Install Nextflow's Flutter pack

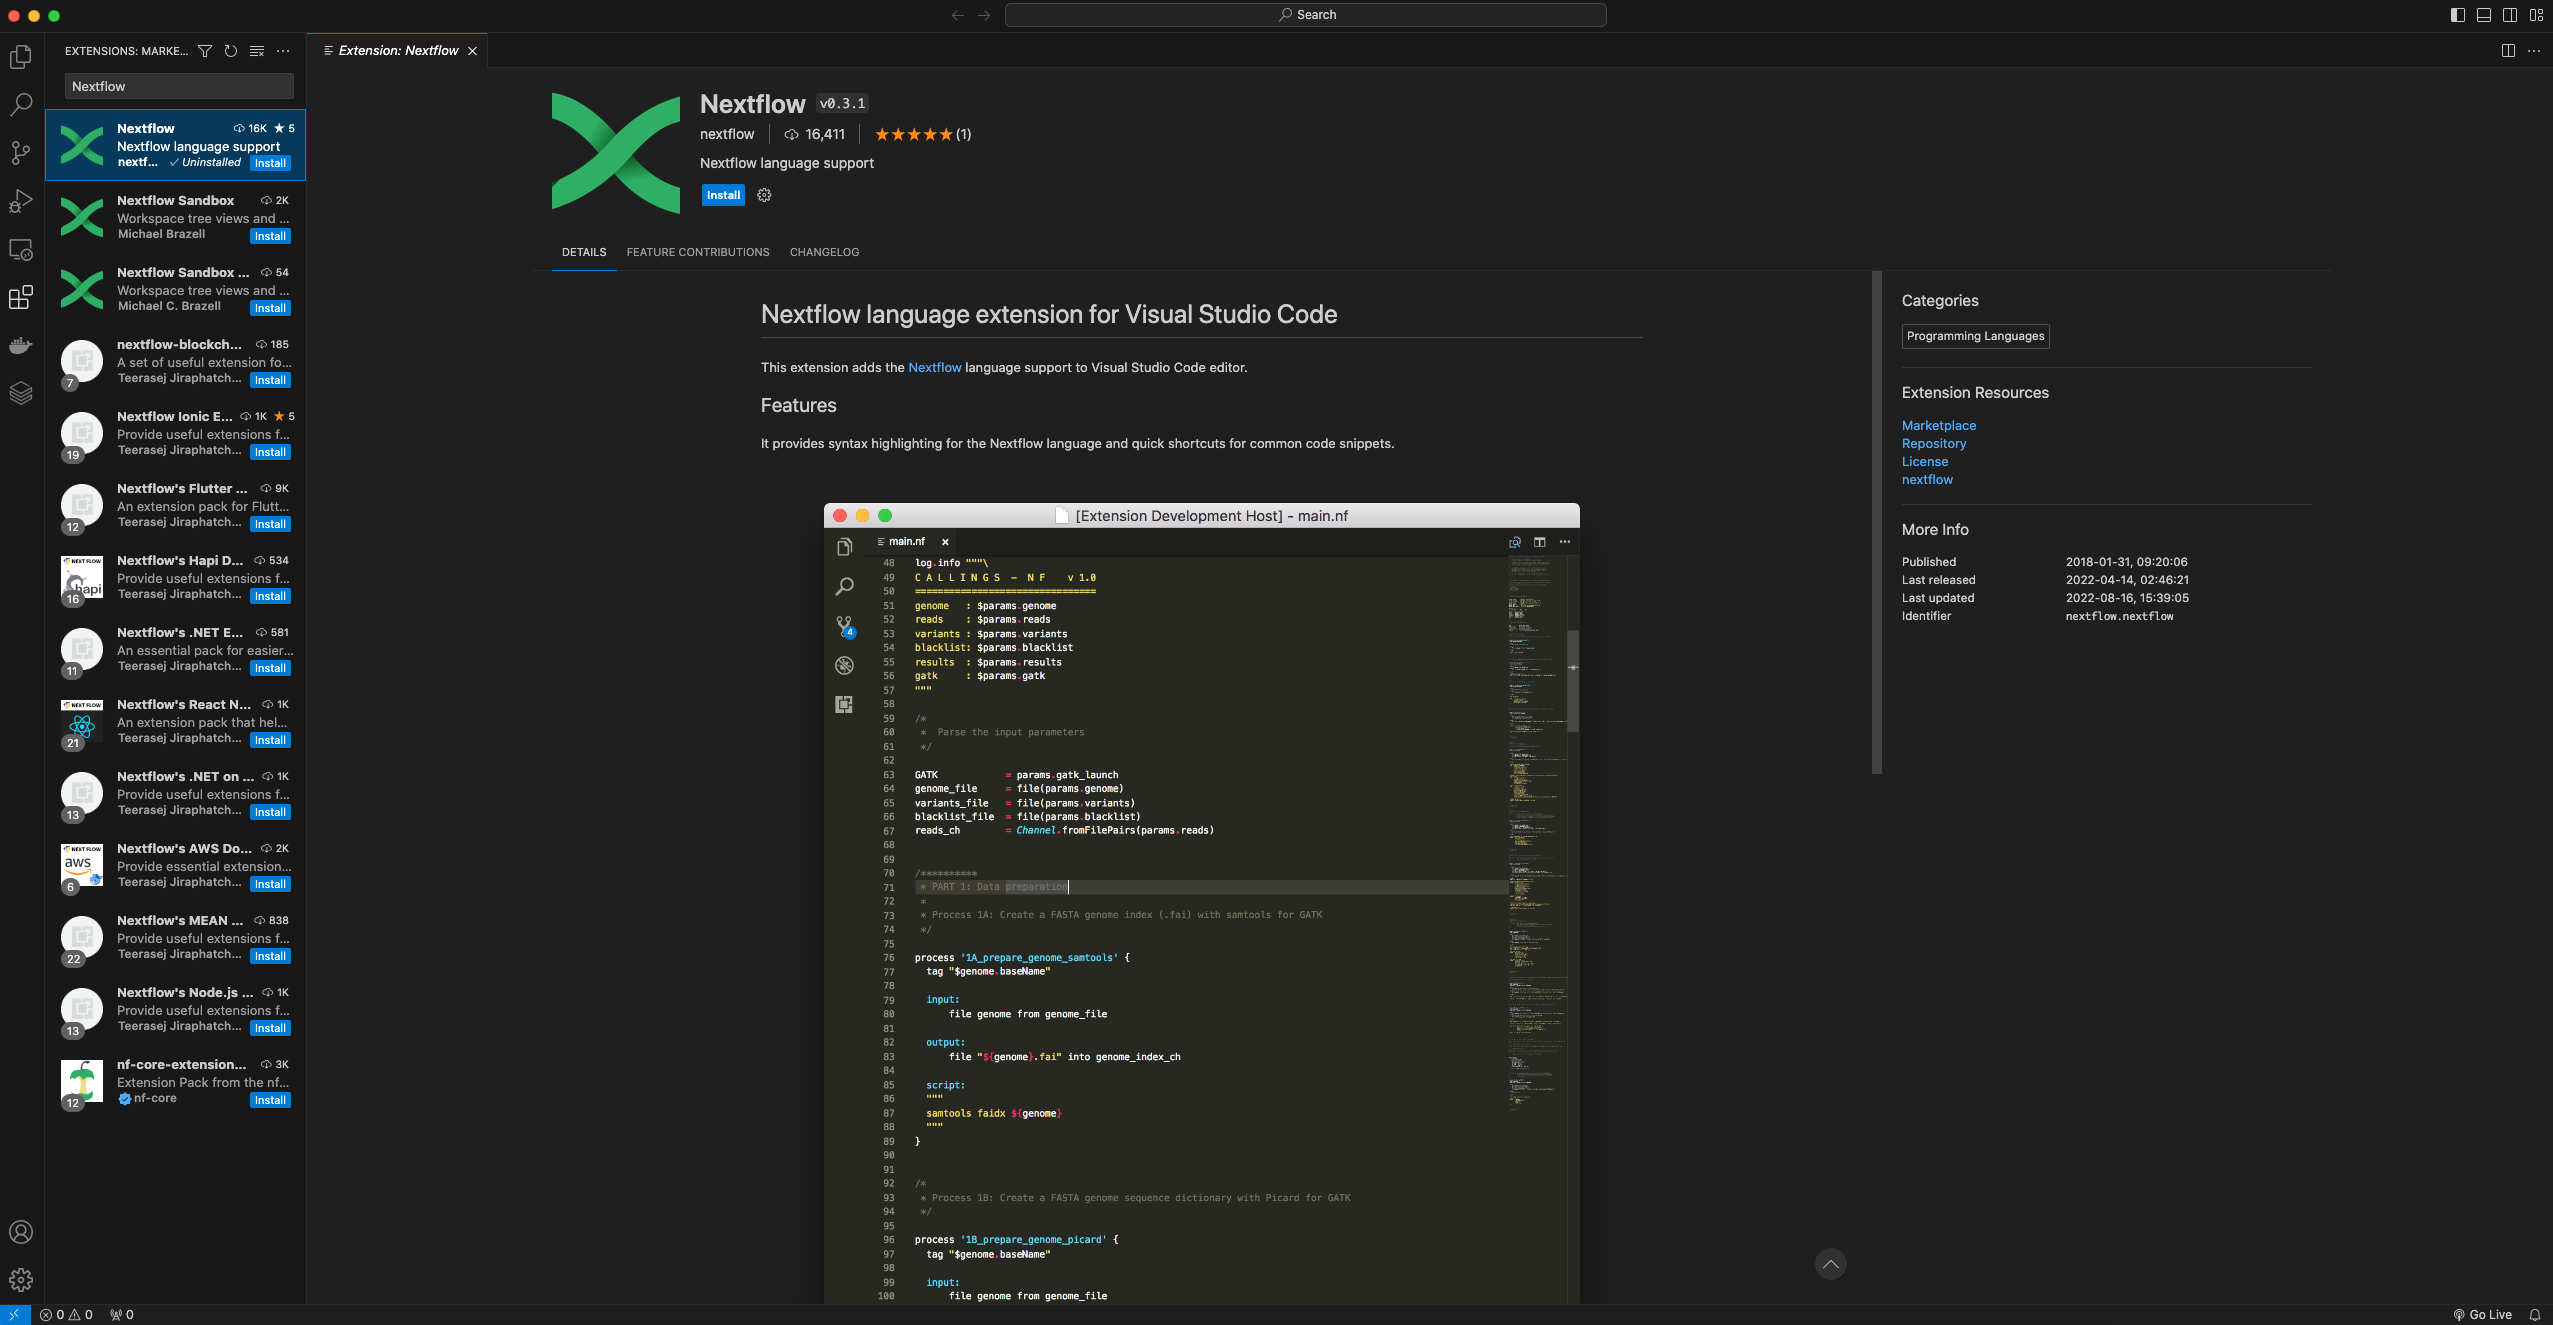pyautogui.click(x=270, y=524)
